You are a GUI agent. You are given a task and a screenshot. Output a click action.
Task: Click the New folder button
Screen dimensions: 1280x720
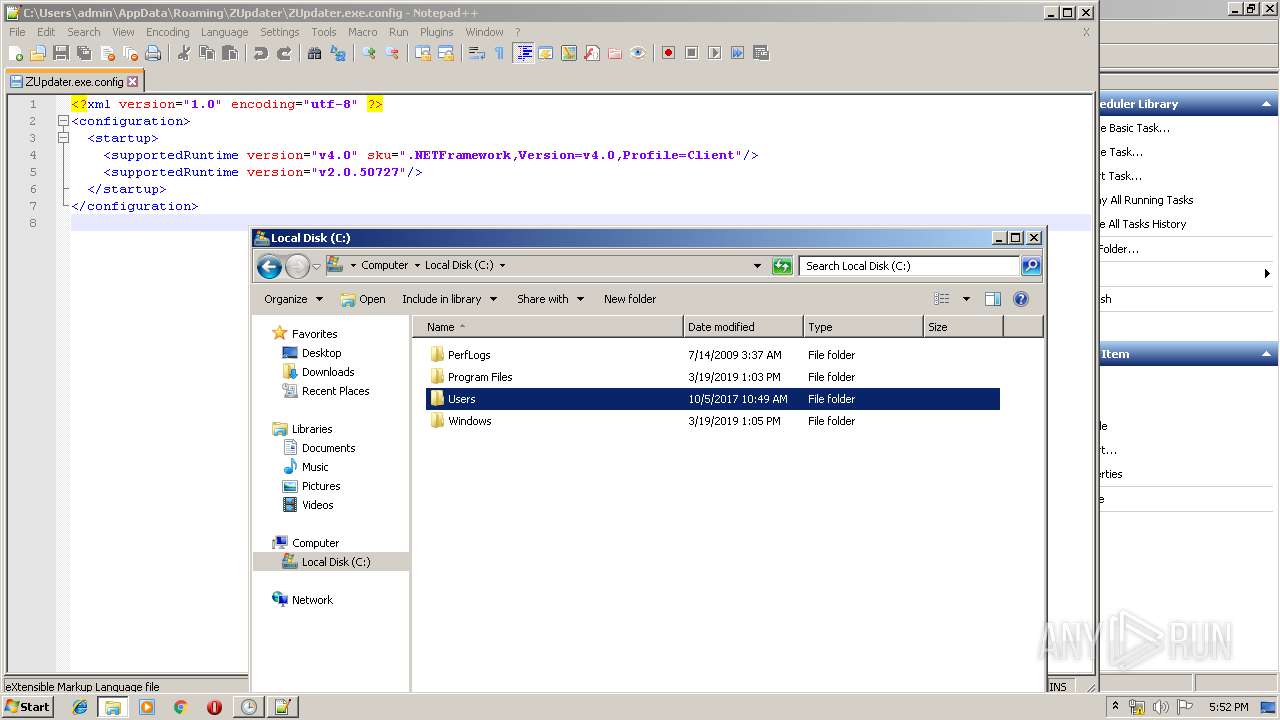(630, 299)
